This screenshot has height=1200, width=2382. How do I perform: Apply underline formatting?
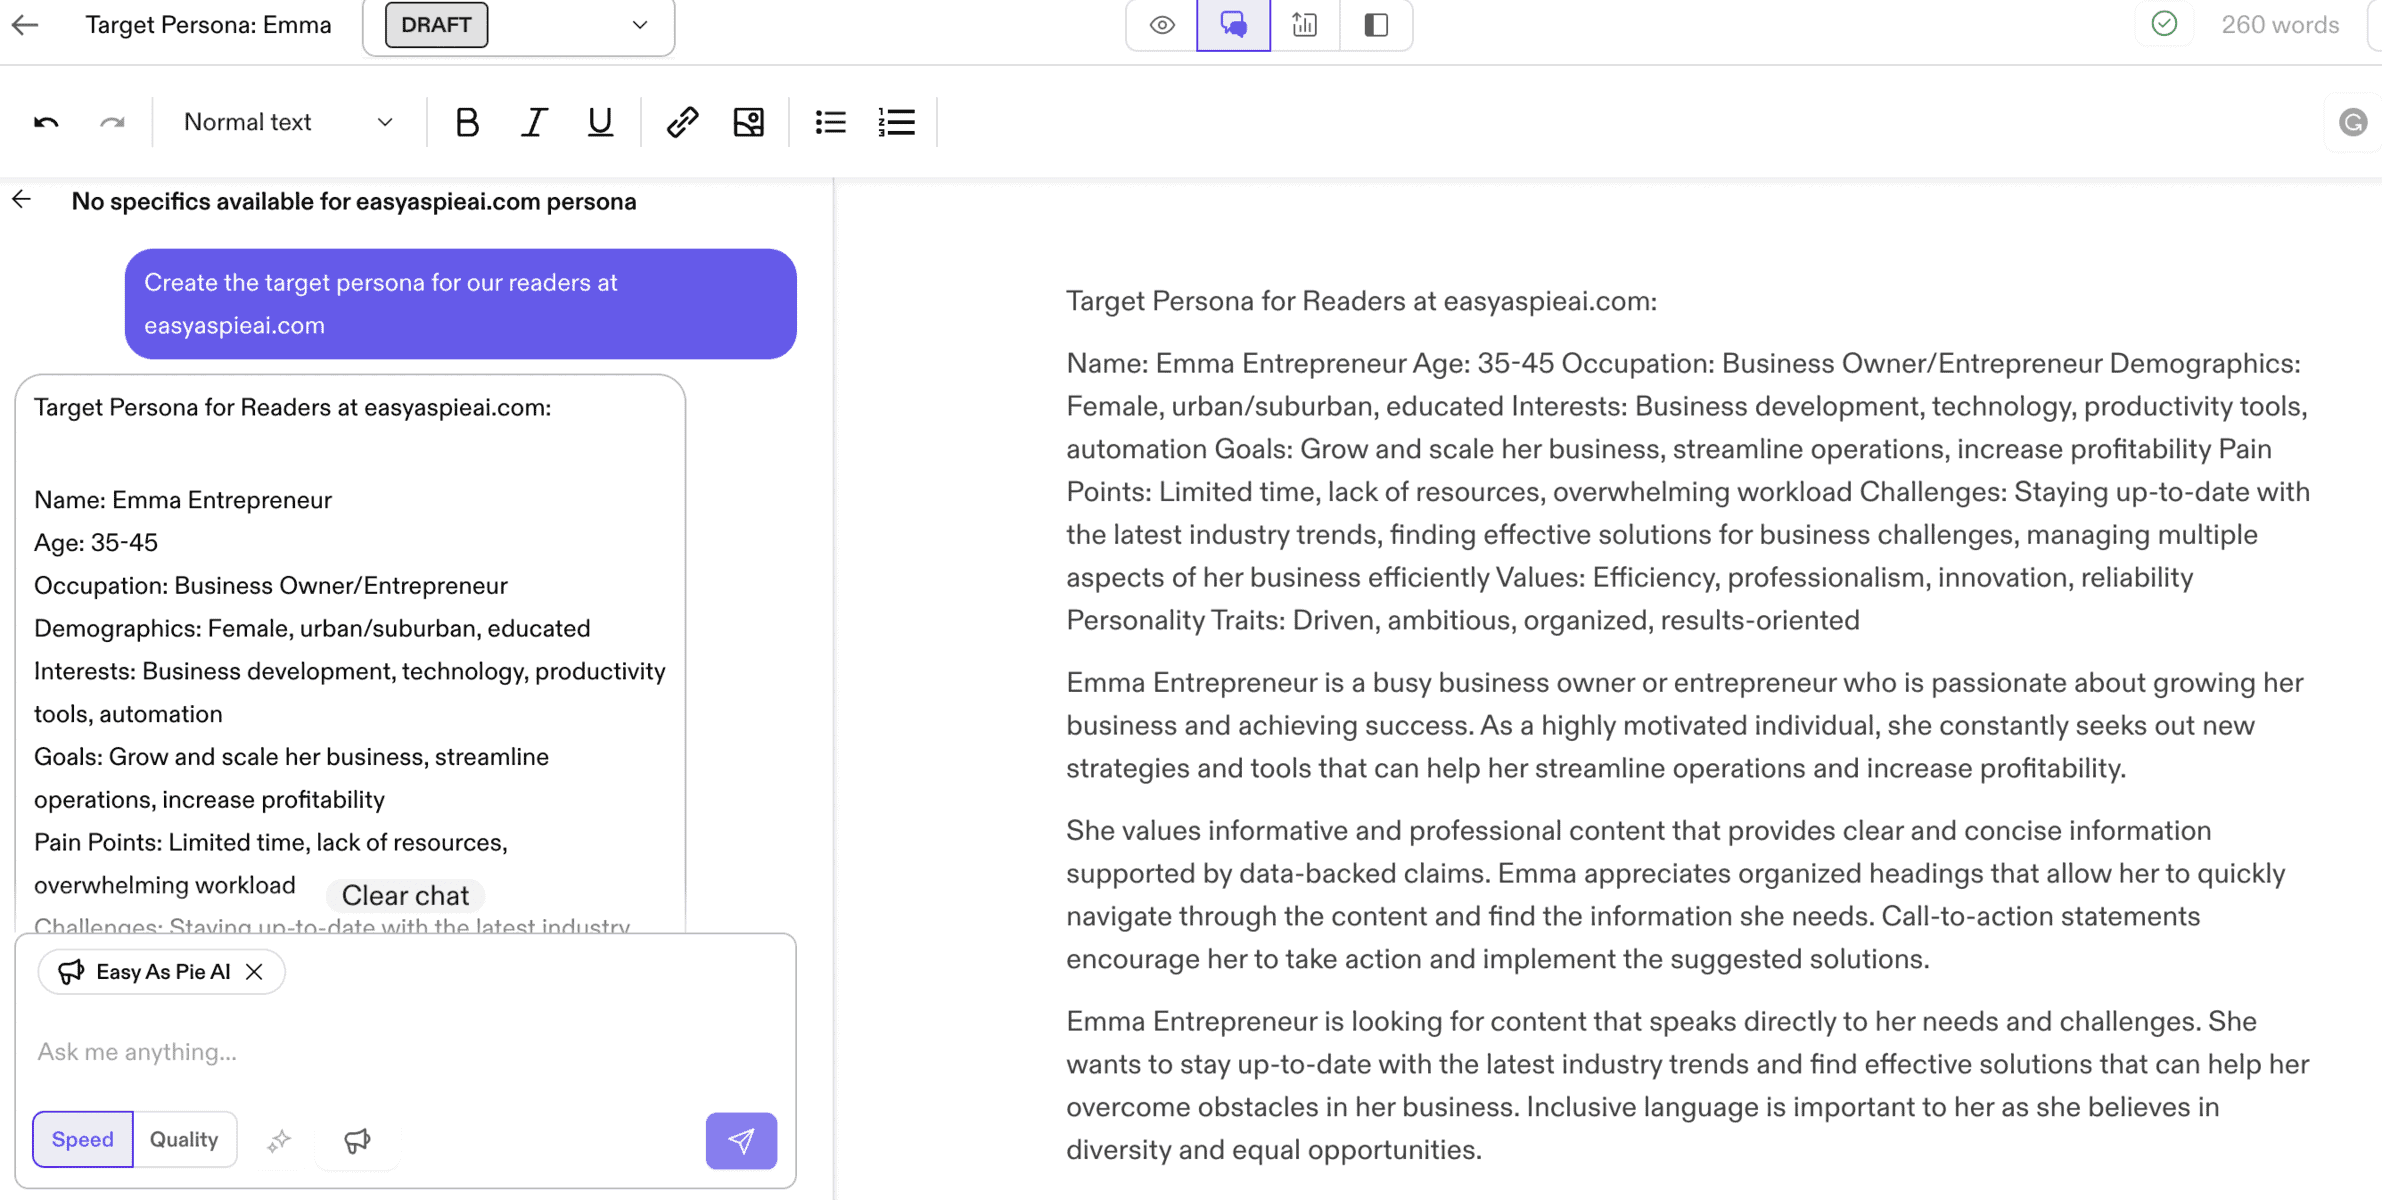[x=600, y=122]
